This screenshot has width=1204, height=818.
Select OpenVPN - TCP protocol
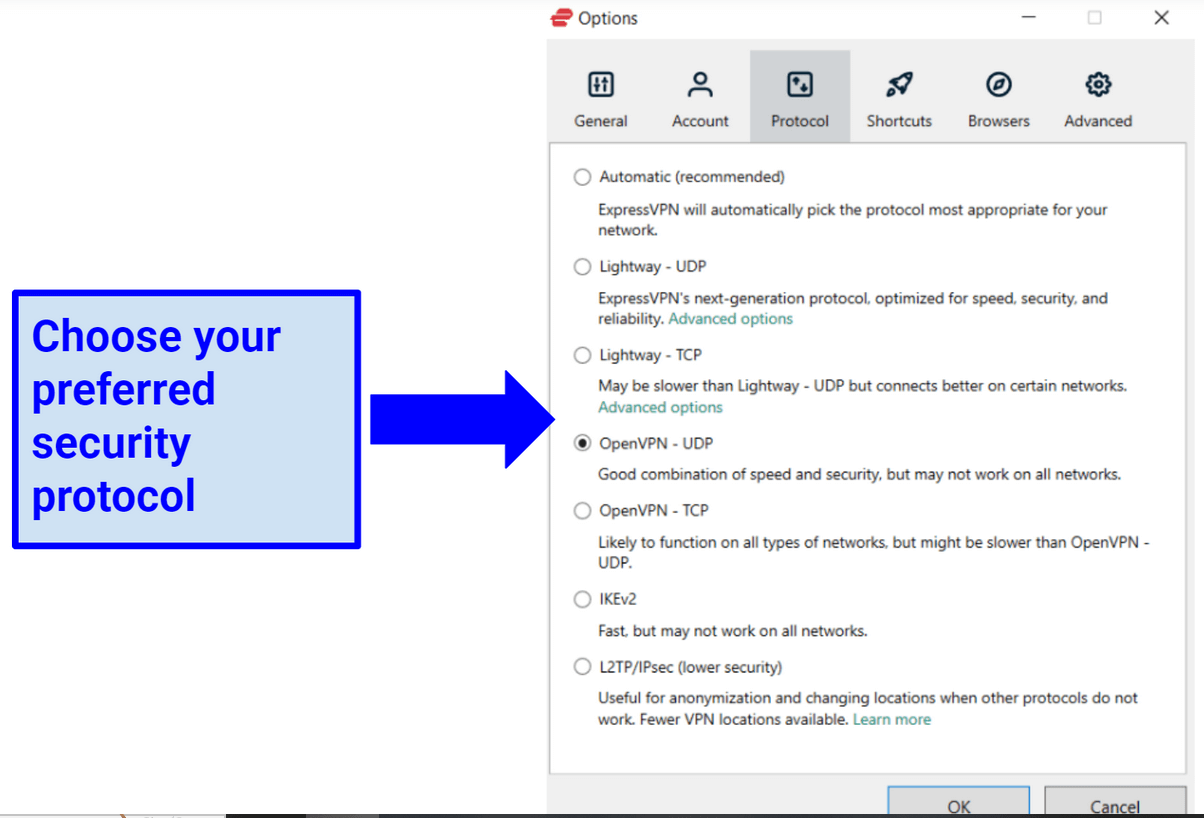pyautogui.click(x=582, y=511)
